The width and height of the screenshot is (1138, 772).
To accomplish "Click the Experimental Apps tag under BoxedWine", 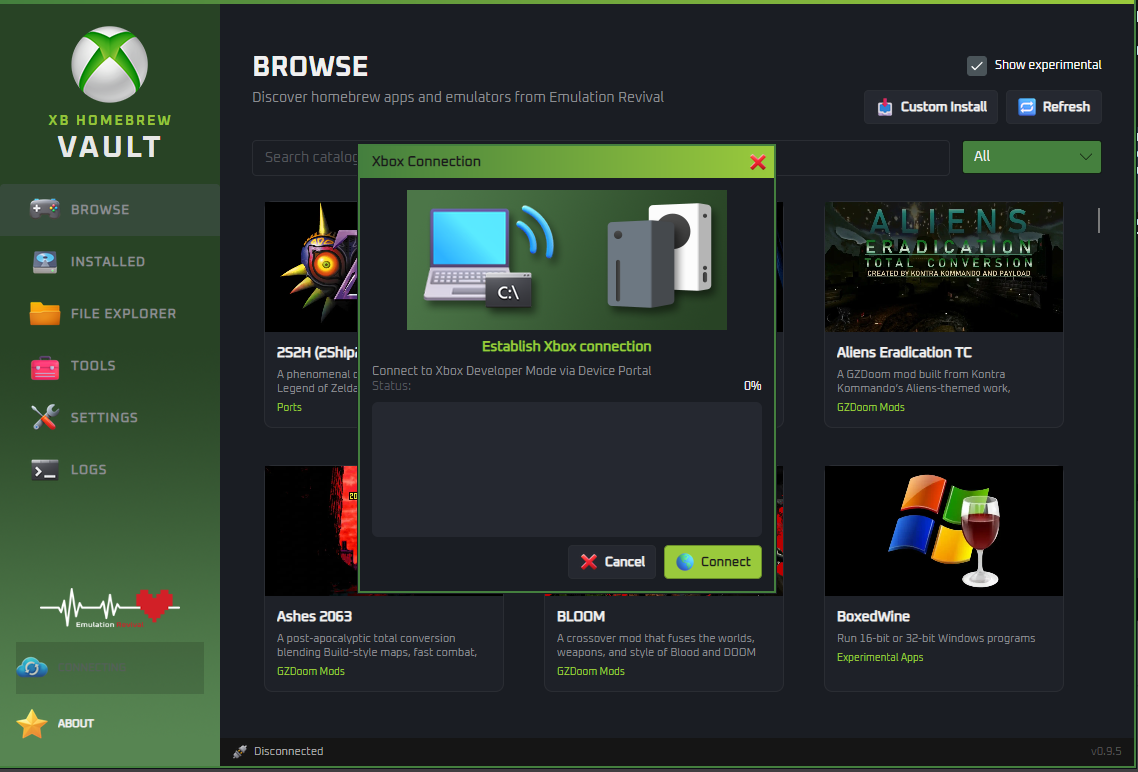I will pos(880,657).
